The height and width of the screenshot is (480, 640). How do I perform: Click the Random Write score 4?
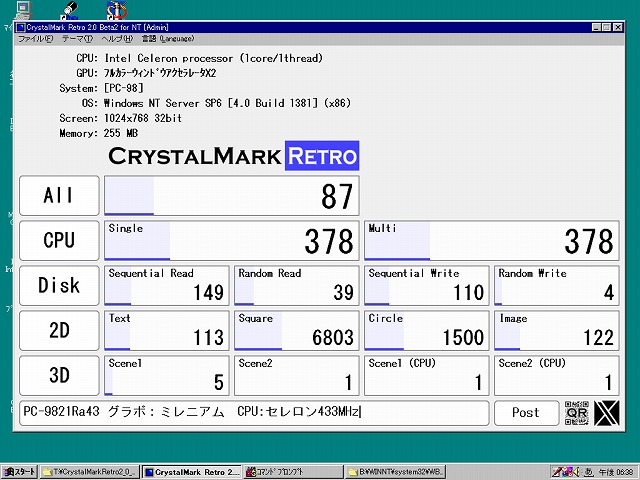pyautogui.click(x=557, y=285)
